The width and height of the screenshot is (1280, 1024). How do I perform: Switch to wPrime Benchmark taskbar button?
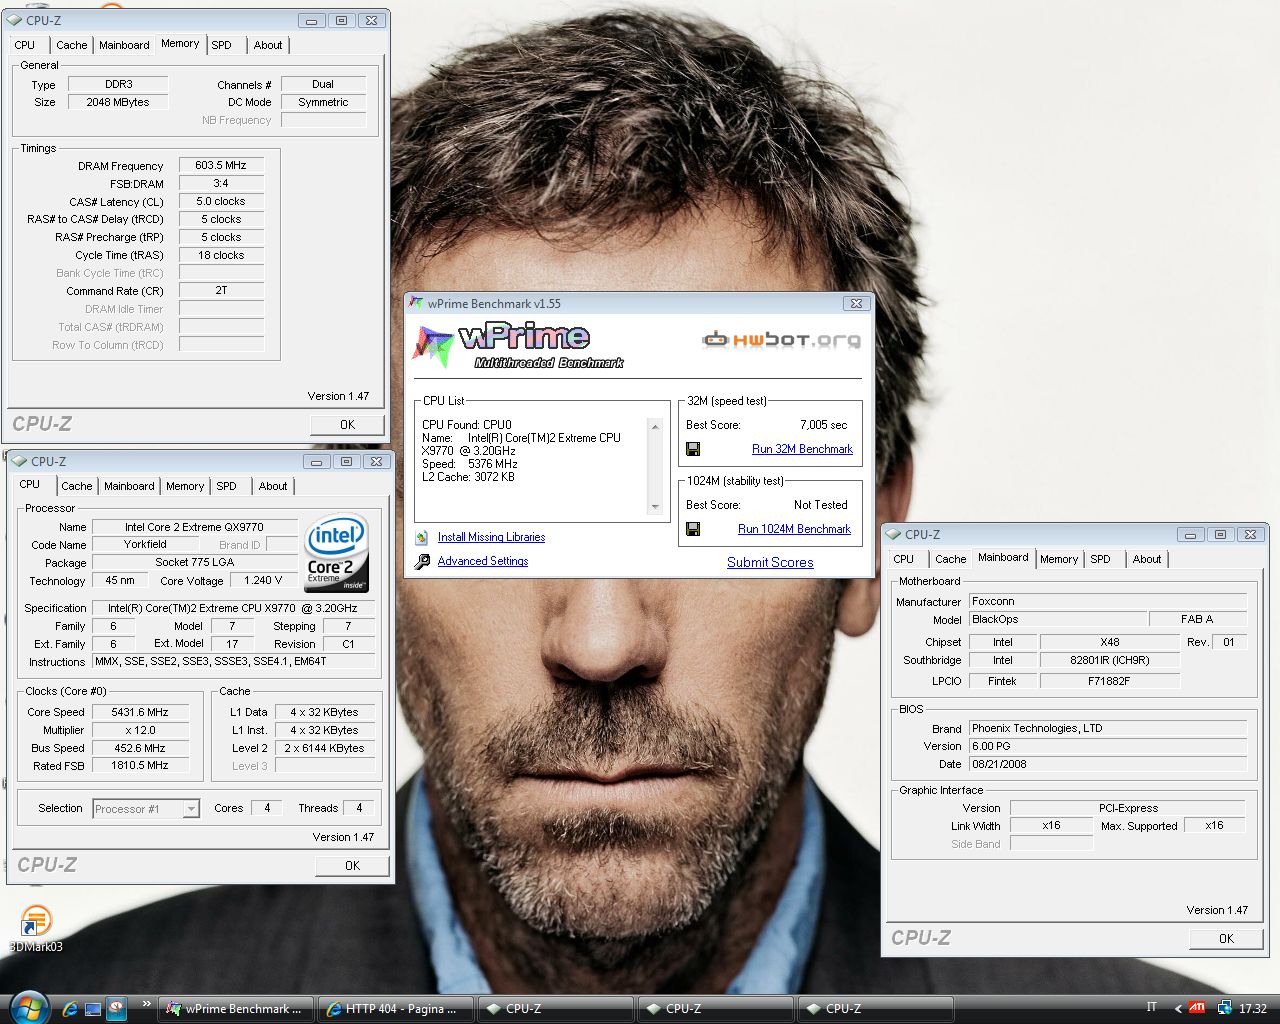(x=236, y=1009)
